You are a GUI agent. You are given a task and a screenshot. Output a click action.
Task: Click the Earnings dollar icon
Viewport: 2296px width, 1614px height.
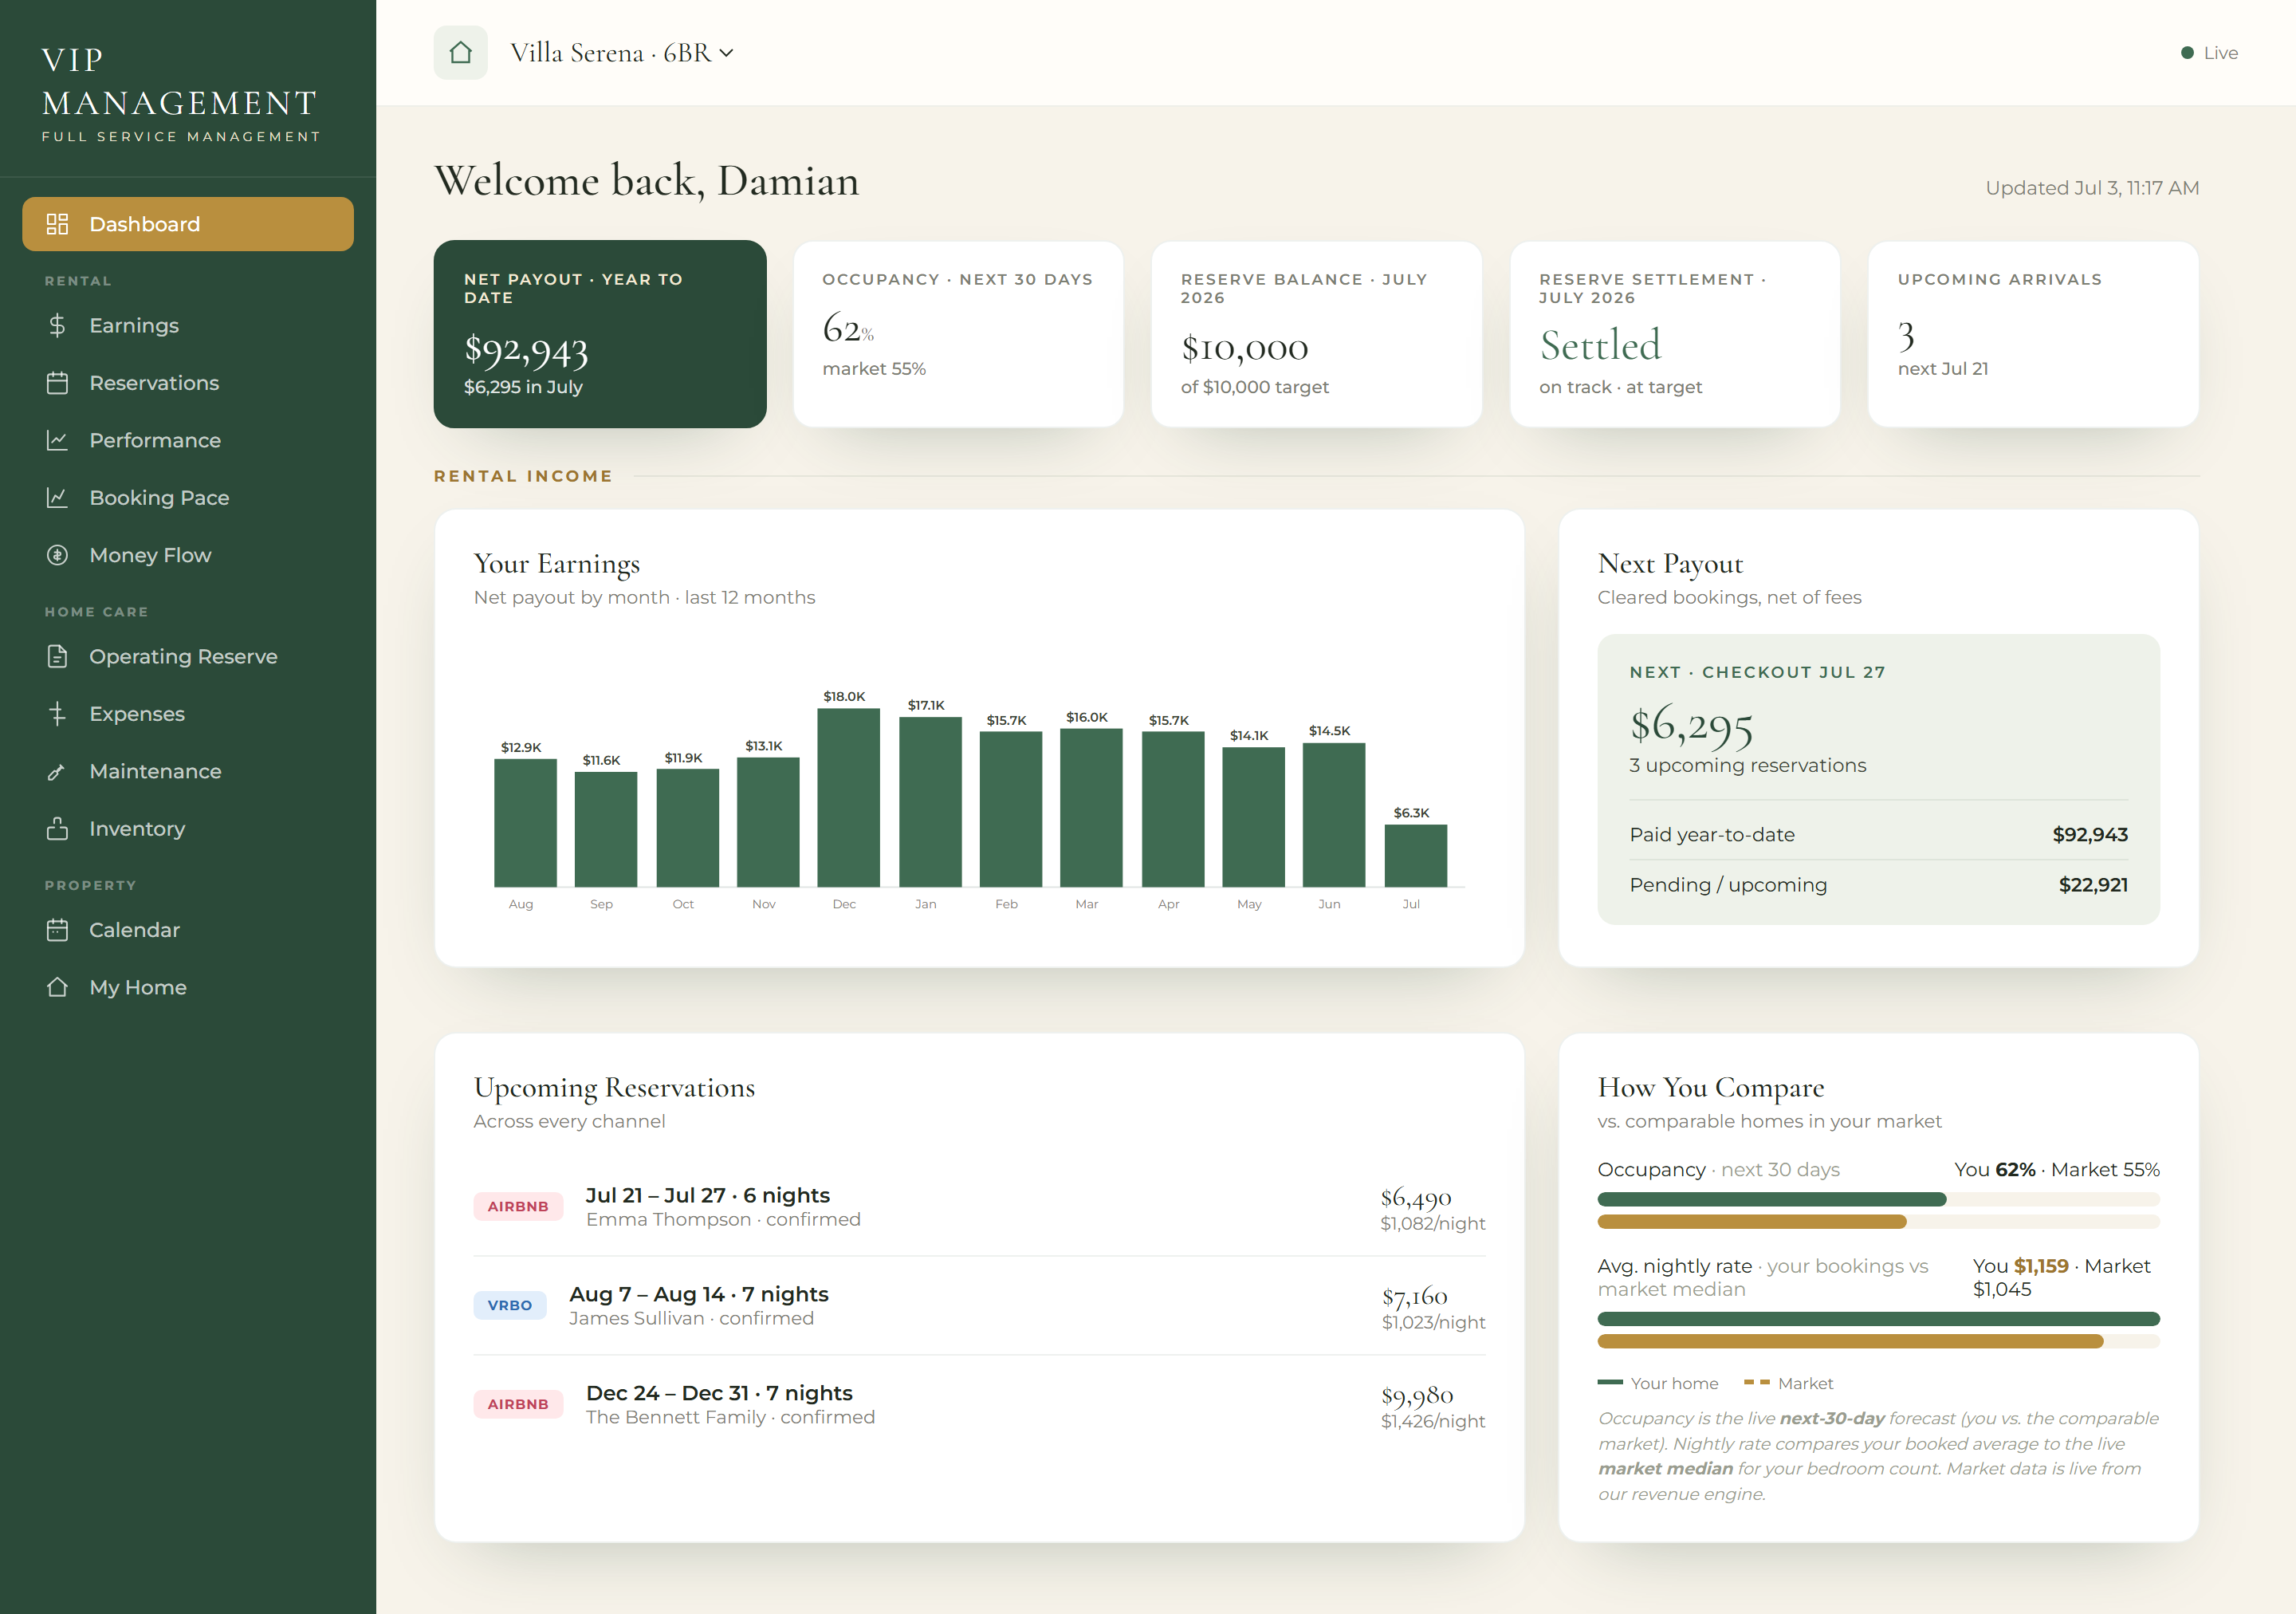(57, 325)
